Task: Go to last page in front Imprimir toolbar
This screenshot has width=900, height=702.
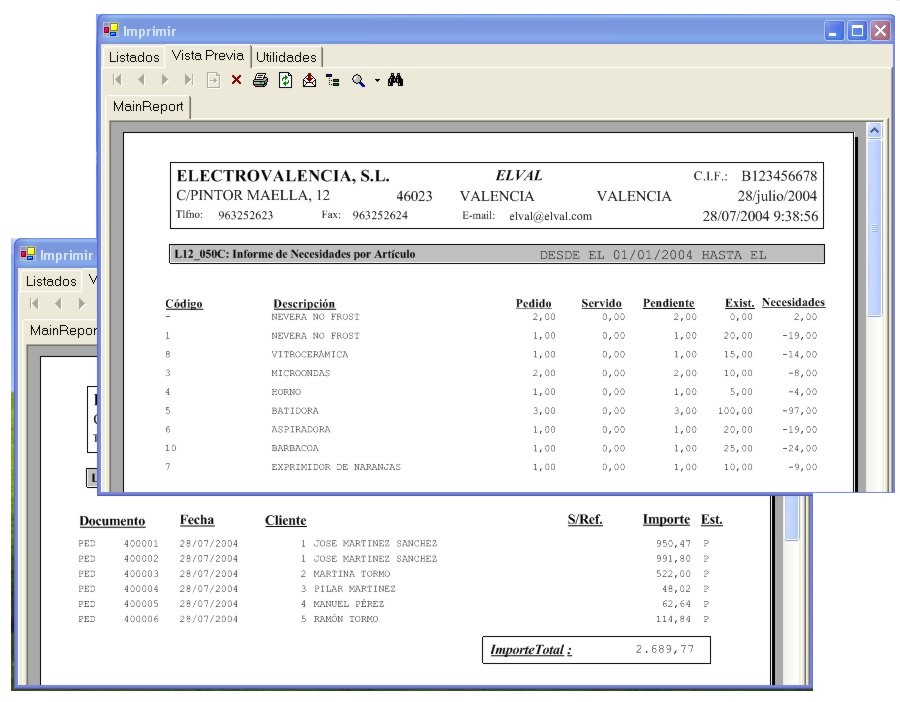Action: [x=188, y=80]
